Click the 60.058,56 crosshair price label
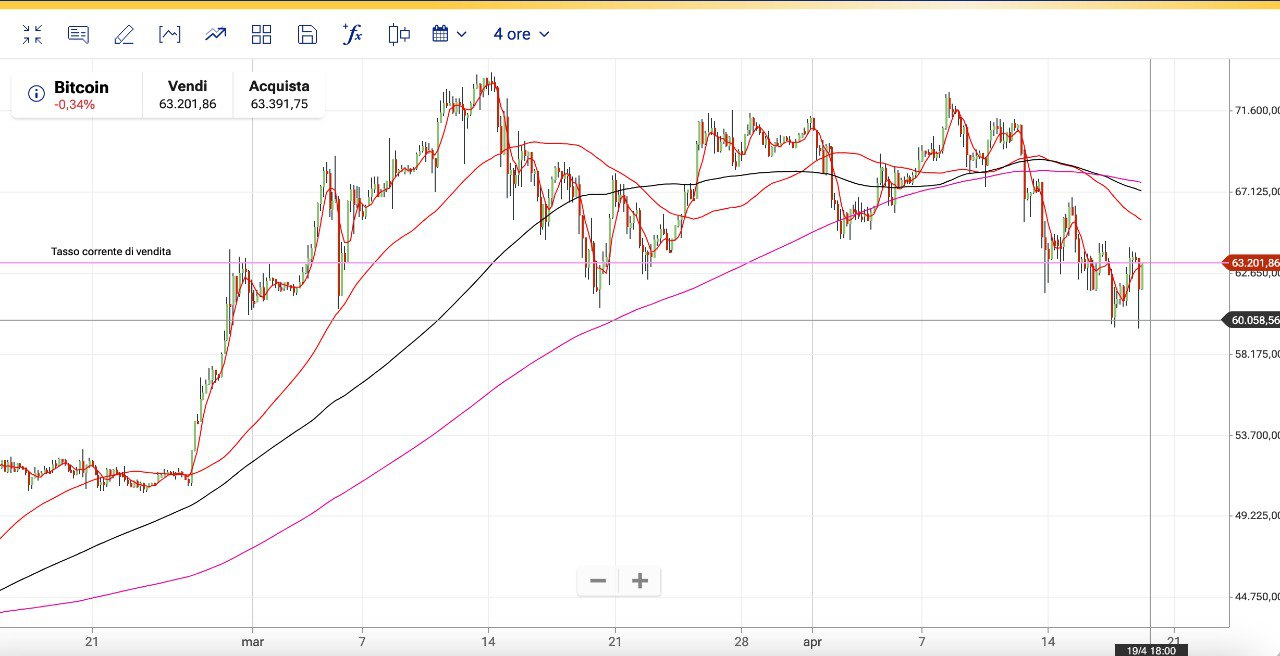 [1251, 320]
